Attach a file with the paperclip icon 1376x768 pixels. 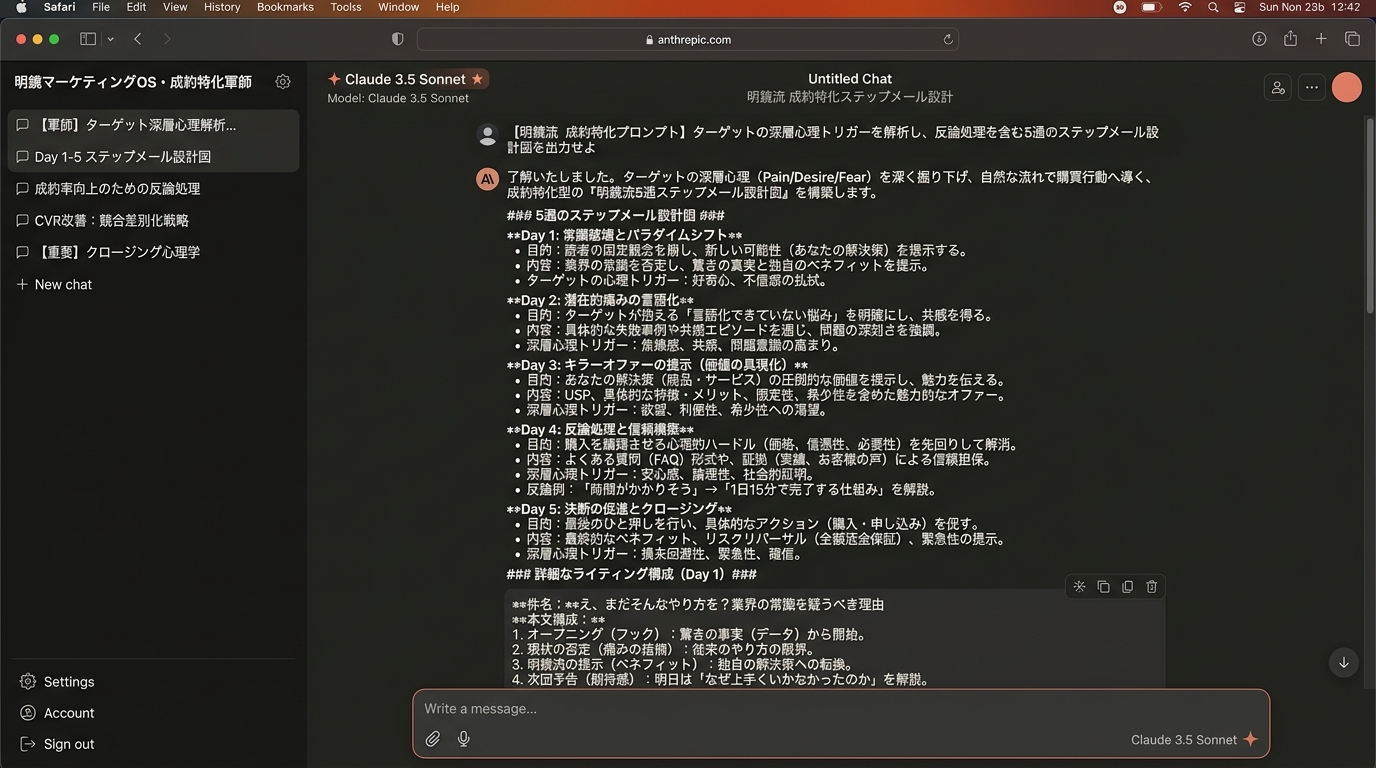pos(432,739)
